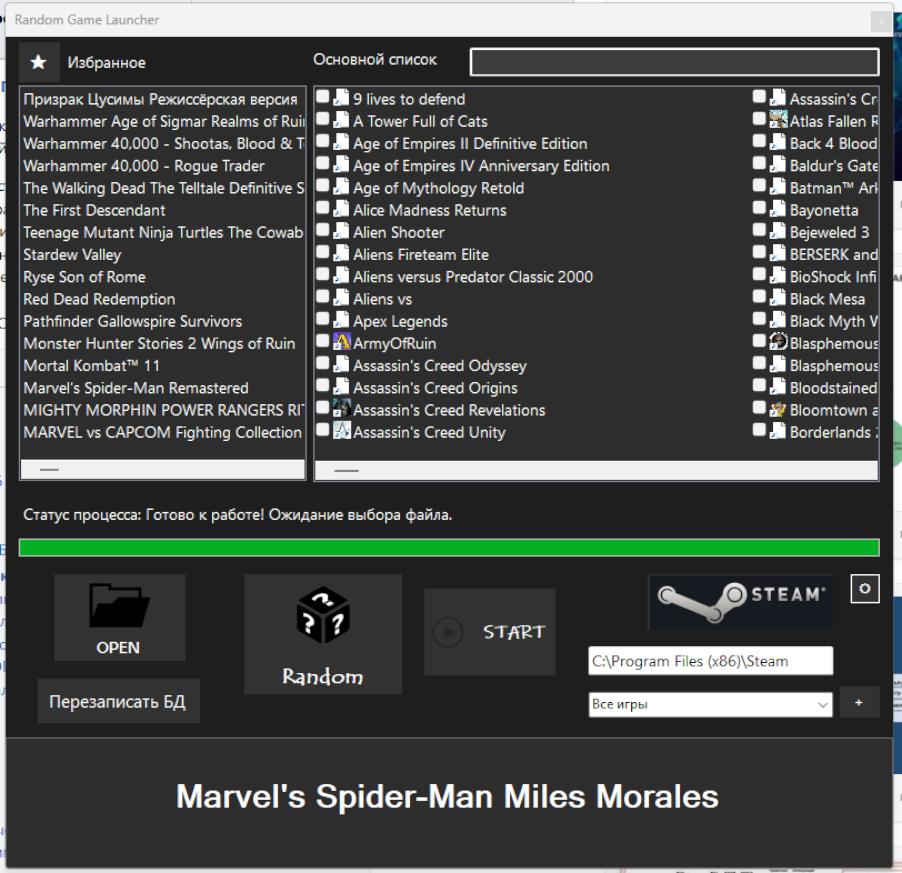This screenshot has width=902, height=873.
Task: Select The First Descendant in favorites
Action: (x=94, y=210)
